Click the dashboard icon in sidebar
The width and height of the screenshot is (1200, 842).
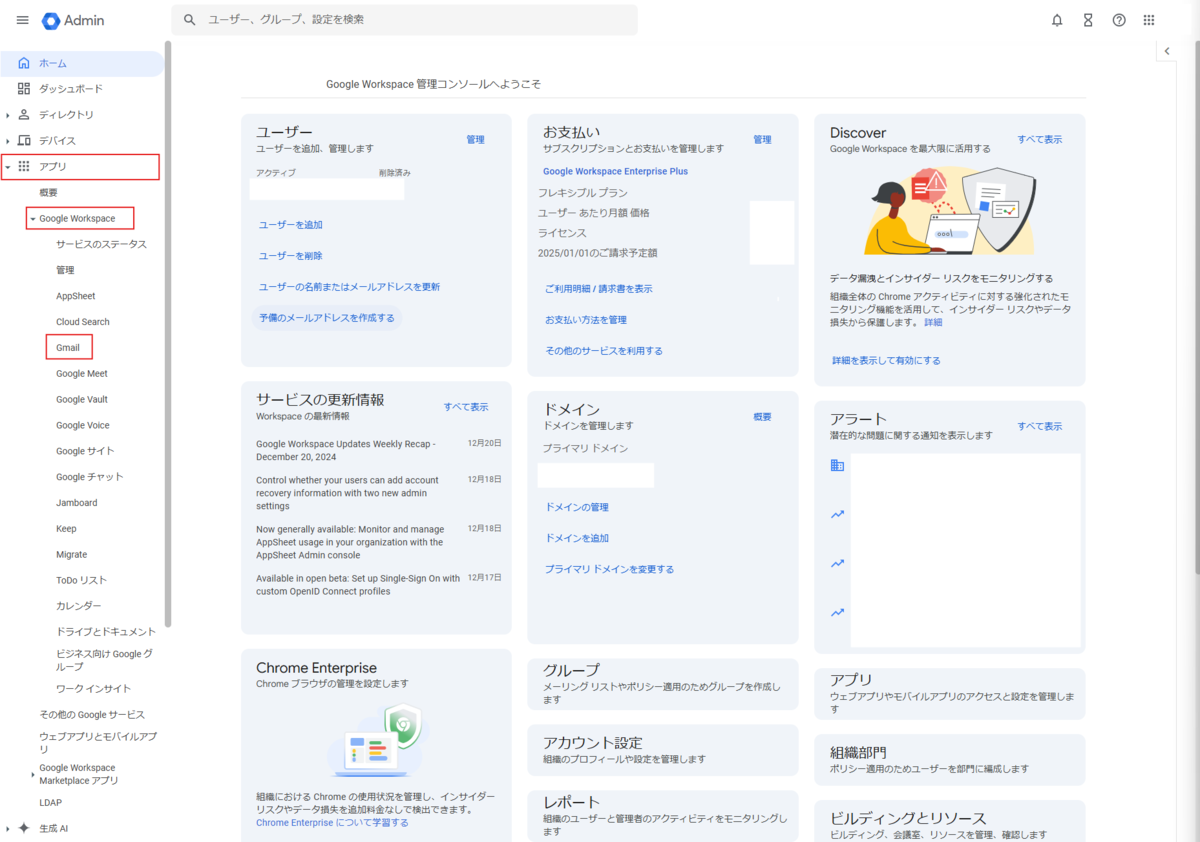pyautogui.click(x=24, y=89)
